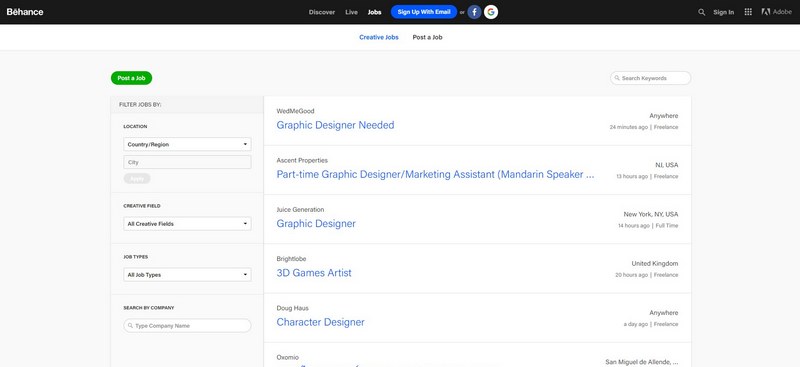Sign up with Facebook icon
800x367 pixels.
coord(474,12)
